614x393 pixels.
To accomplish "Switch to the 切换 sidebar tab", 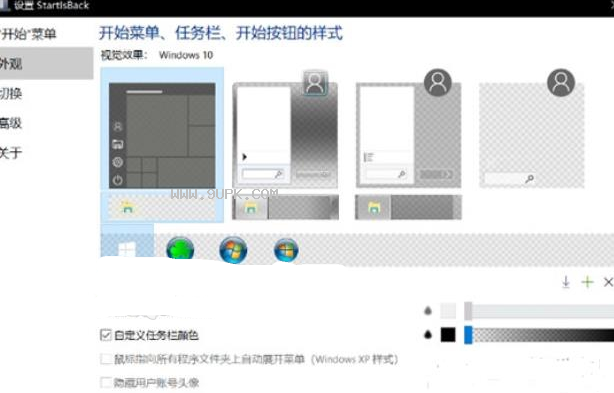I will pyautogui.click(x=11, y=94).
